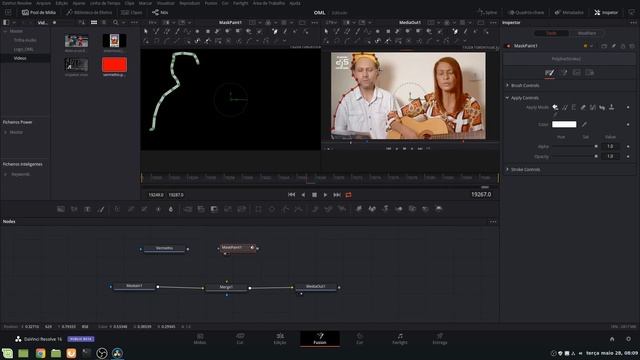The image size is (640, 360).
Task: Go to the Edição page
Action: [280, 338]
